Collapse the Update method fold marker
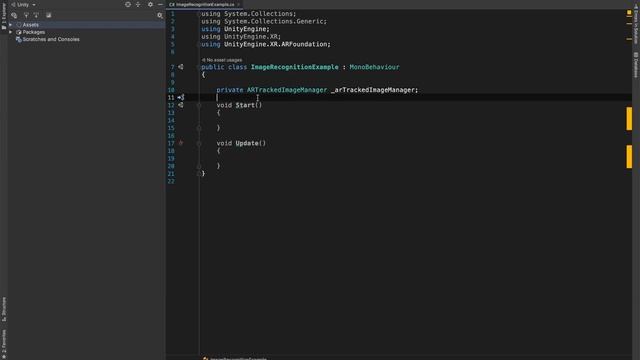 [199, 143]
